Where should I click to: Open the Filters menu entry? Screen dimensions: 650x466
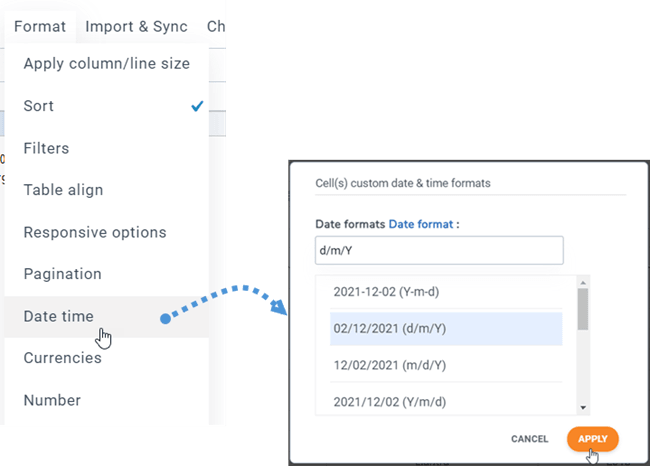[x=46, y=148]
